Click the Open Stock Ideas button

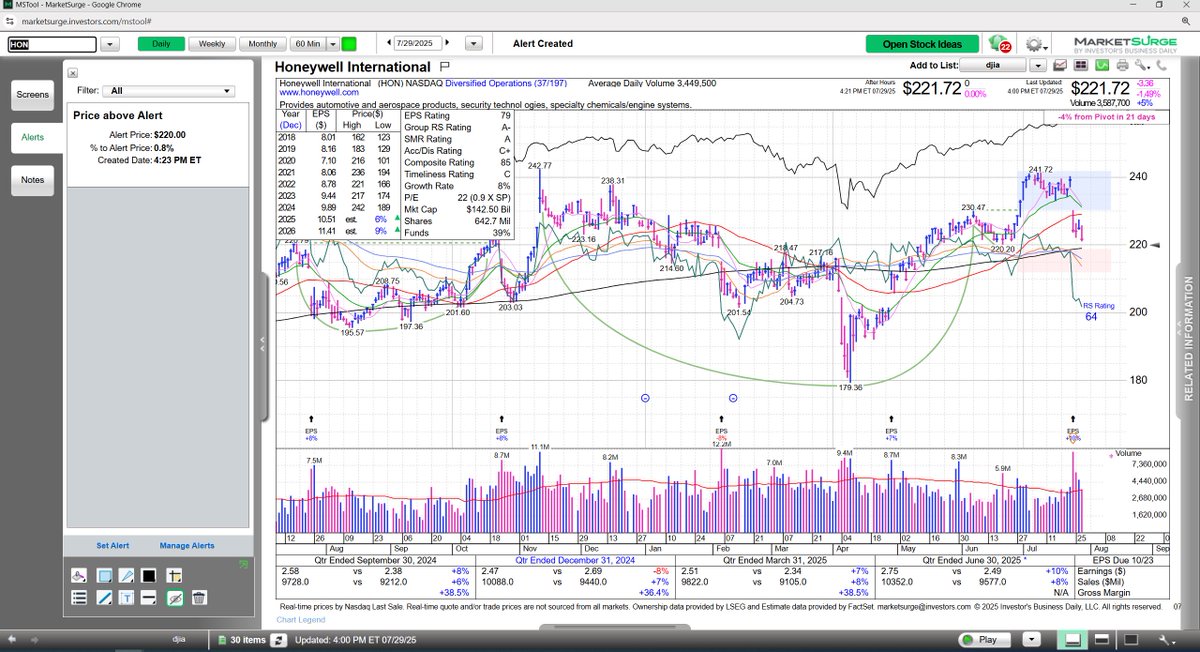point(922,44)
